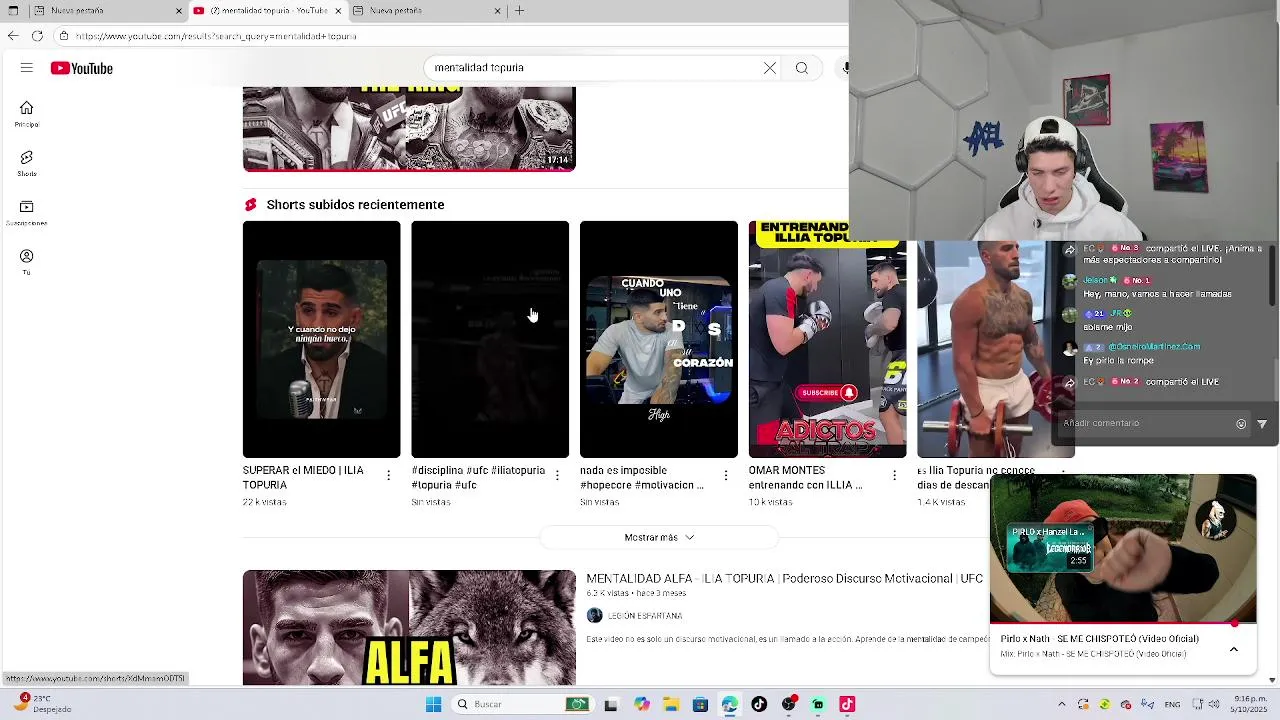This screenshot has width=1280, height=720.
Task: Open the nada es imposible short thumbnail
Action: click(659, 339)
